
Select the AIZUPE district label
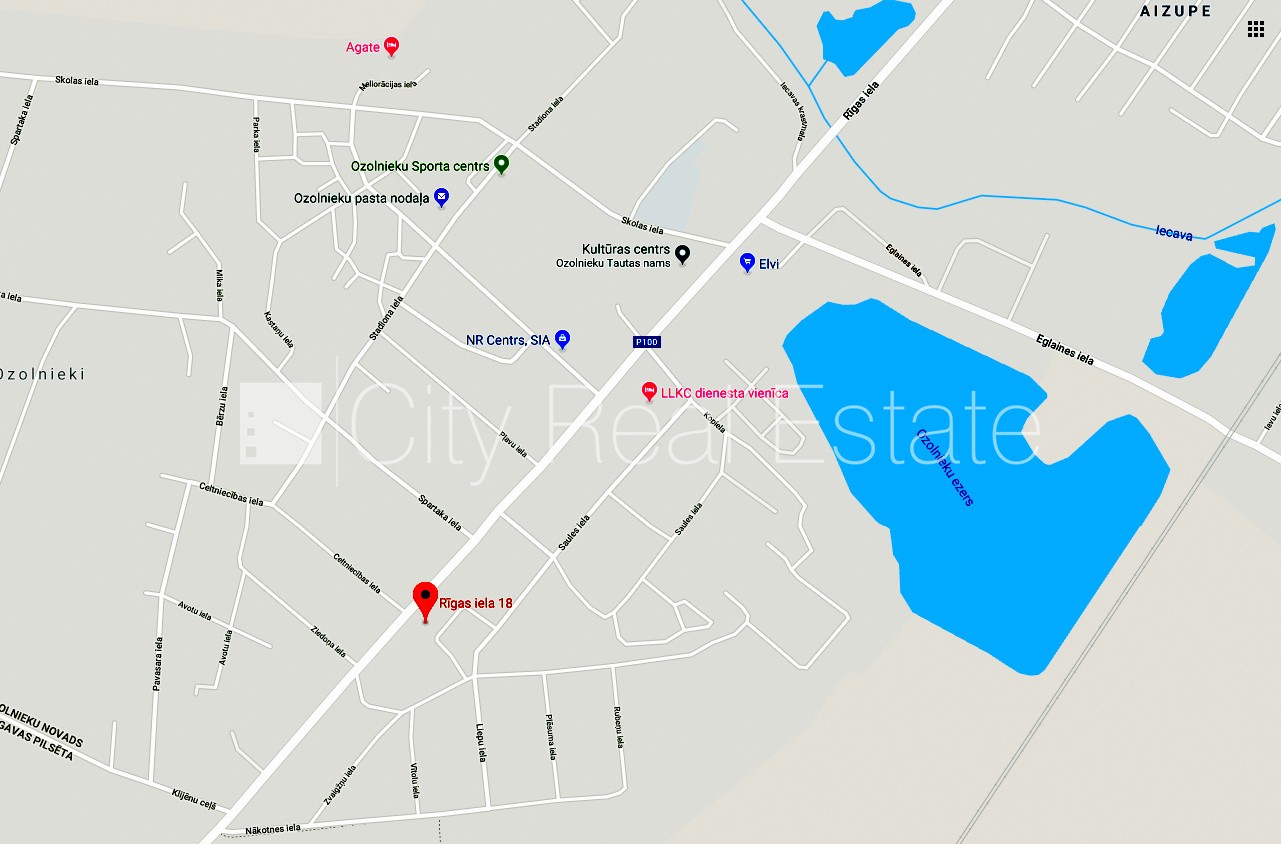click(1175, 11)
